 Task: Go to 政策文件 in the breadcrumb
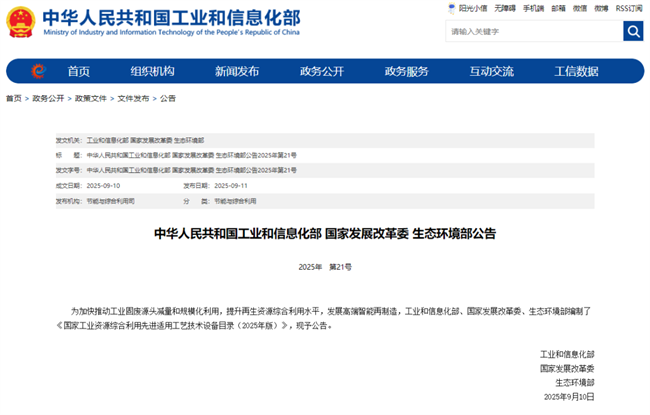click(x=91, y=98)
